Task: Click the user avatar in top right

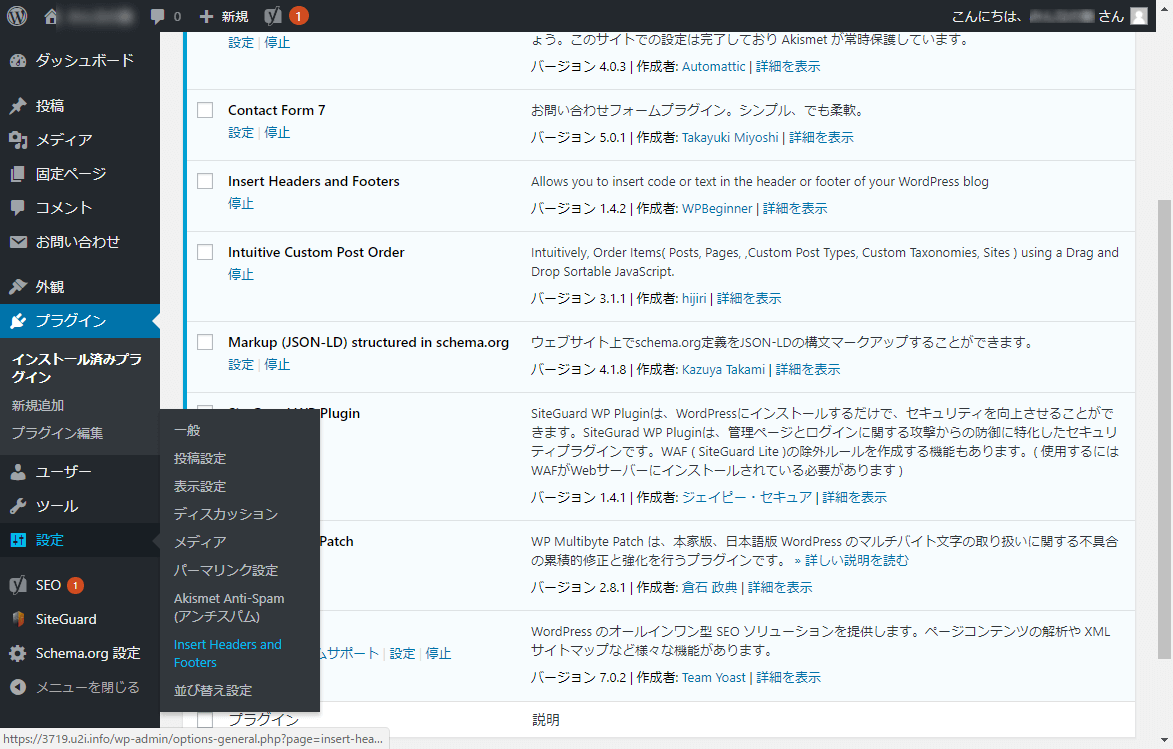Action: 1139,16
